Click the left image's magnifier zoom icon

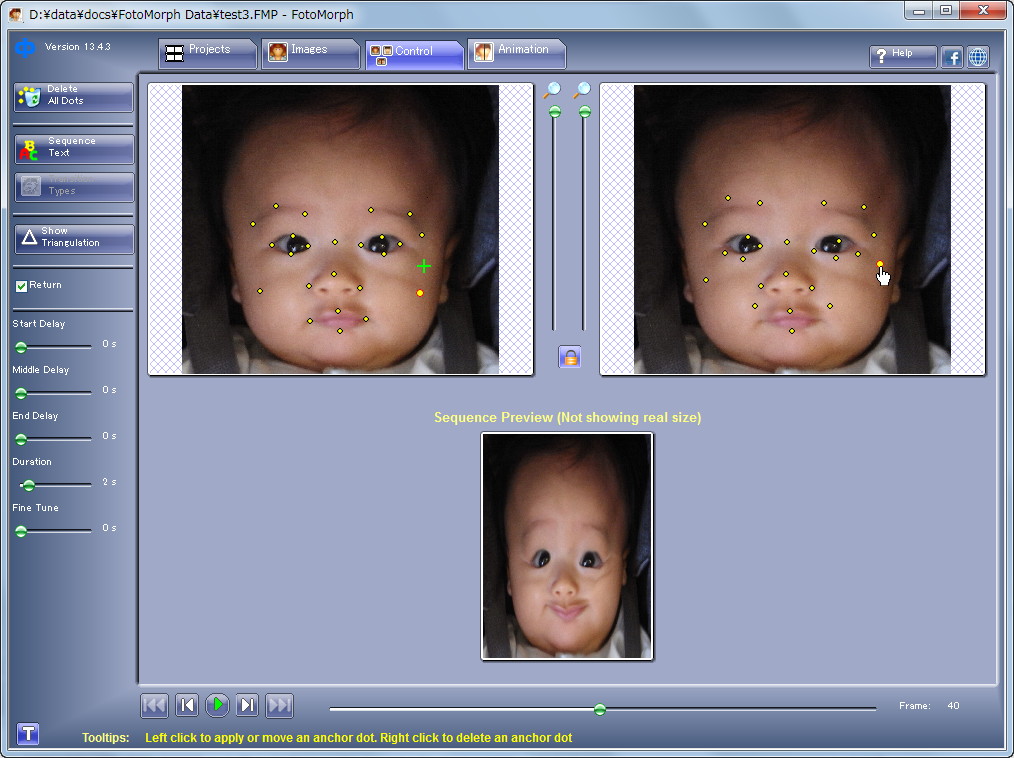[x=553, y=90]
